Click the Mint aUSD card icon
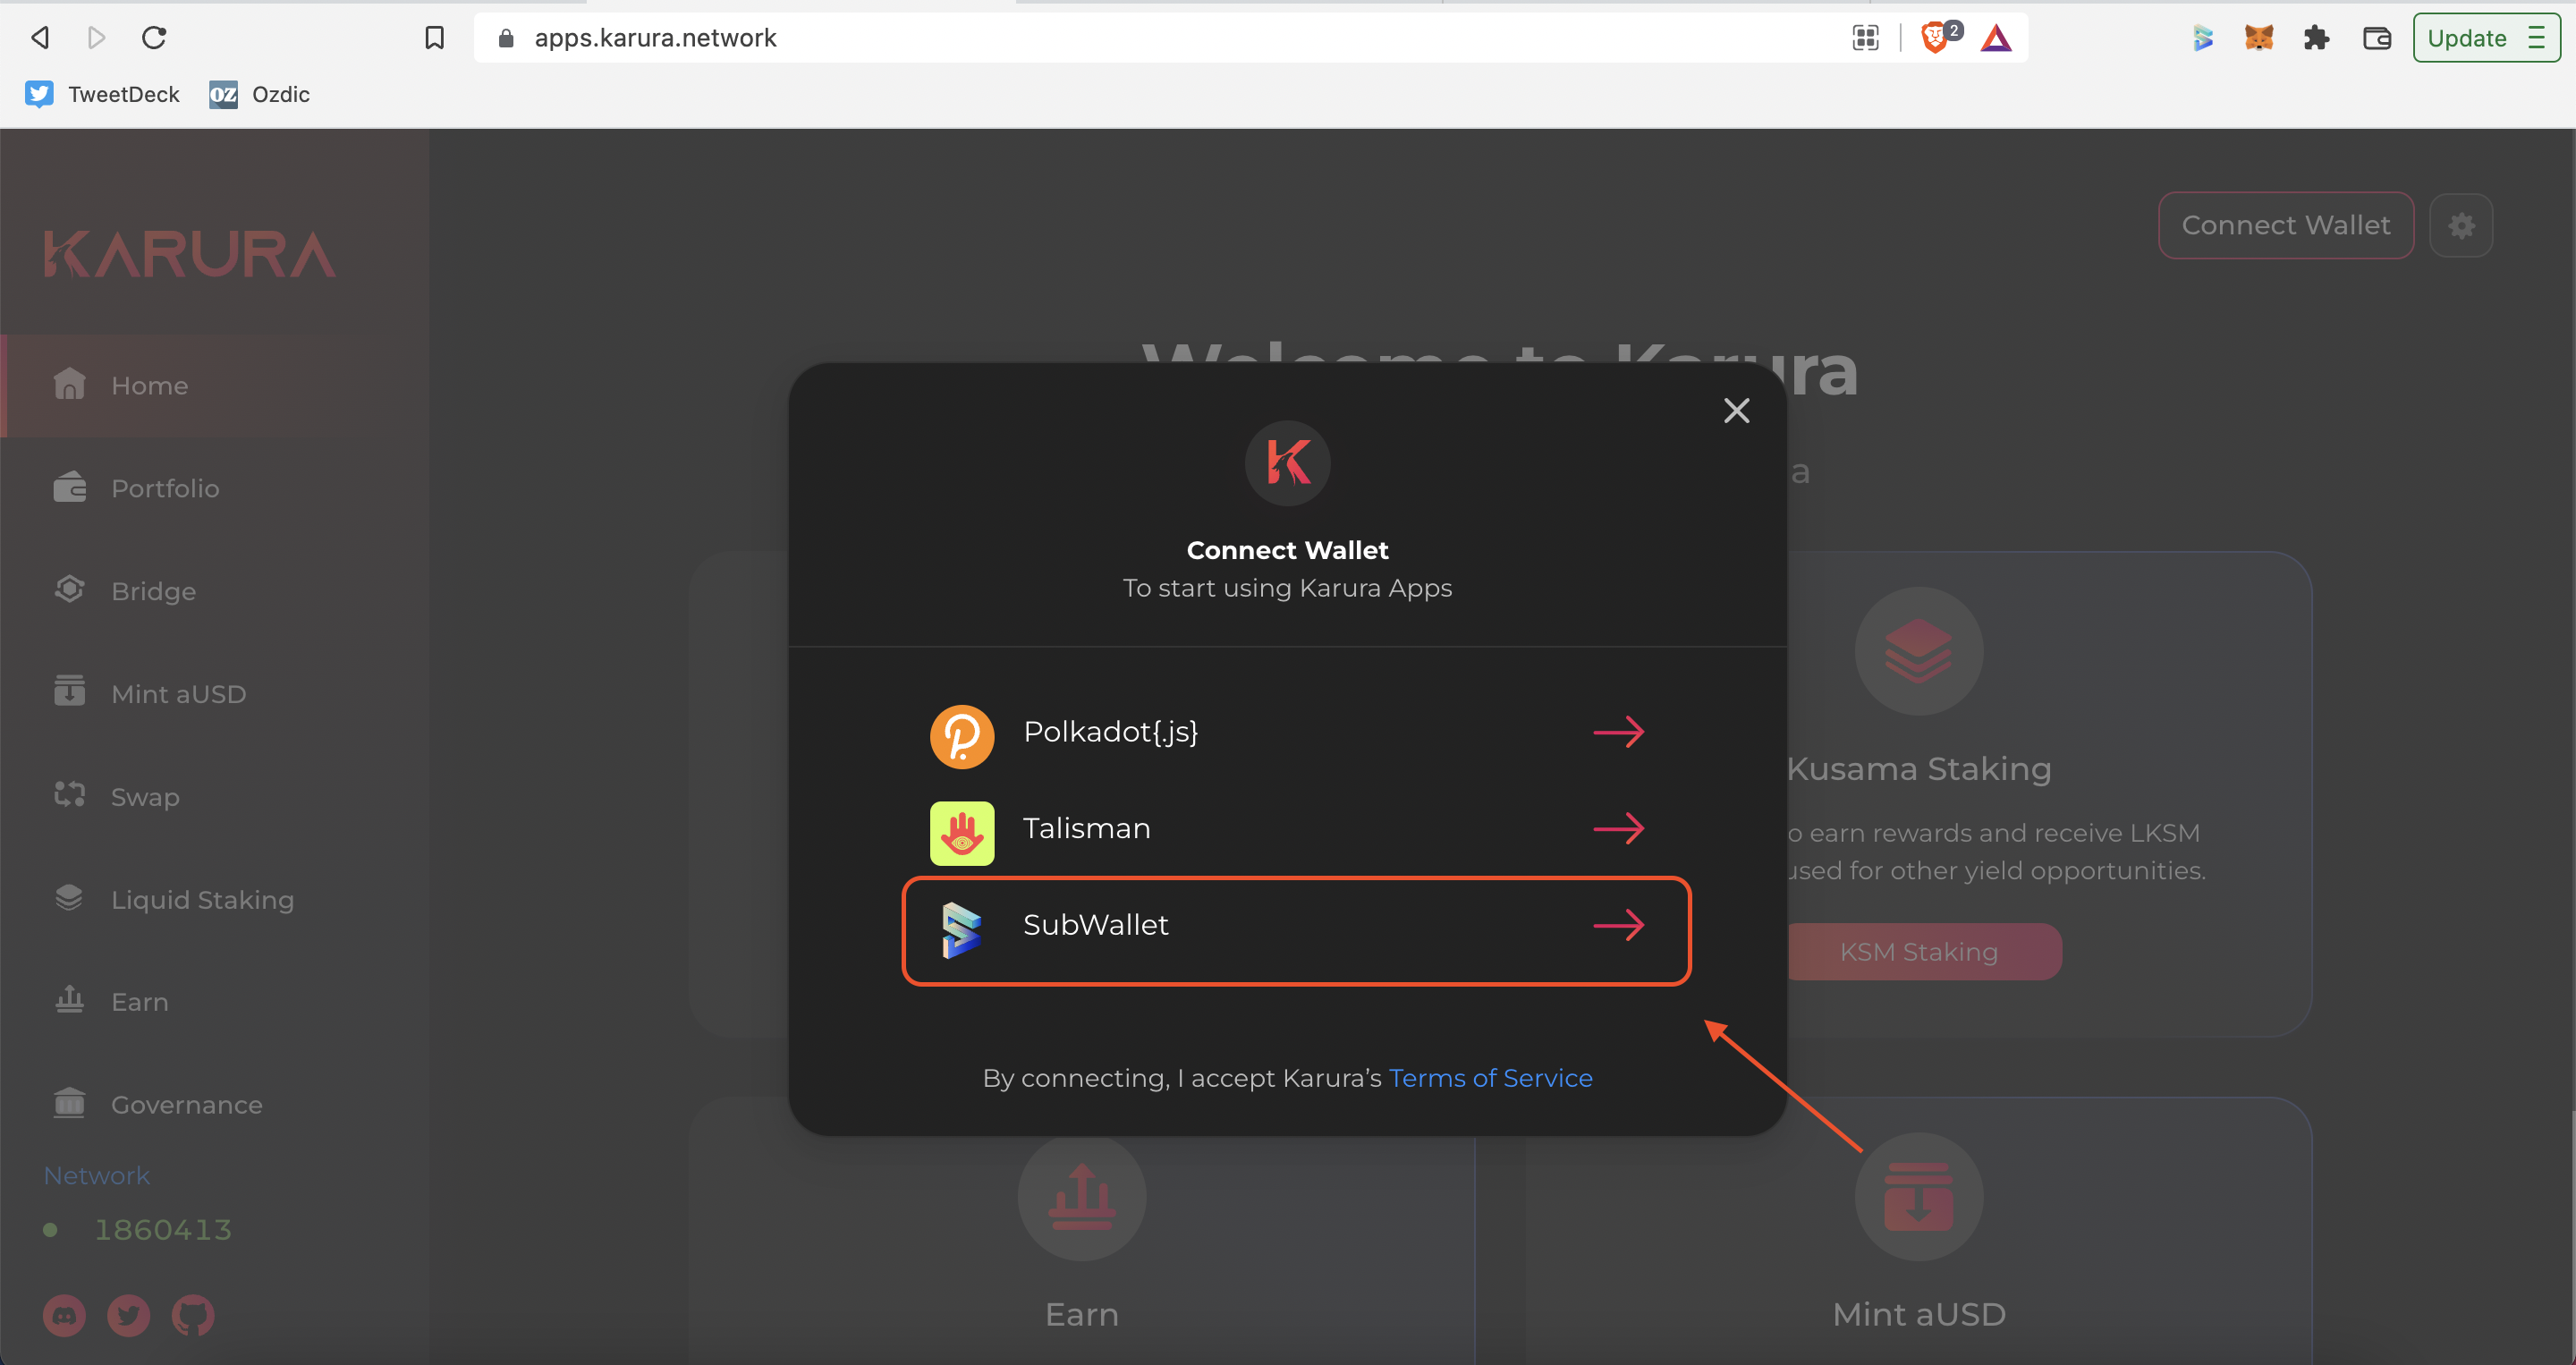The image size is (2576, 1365). click(x=1919, y=1197)
